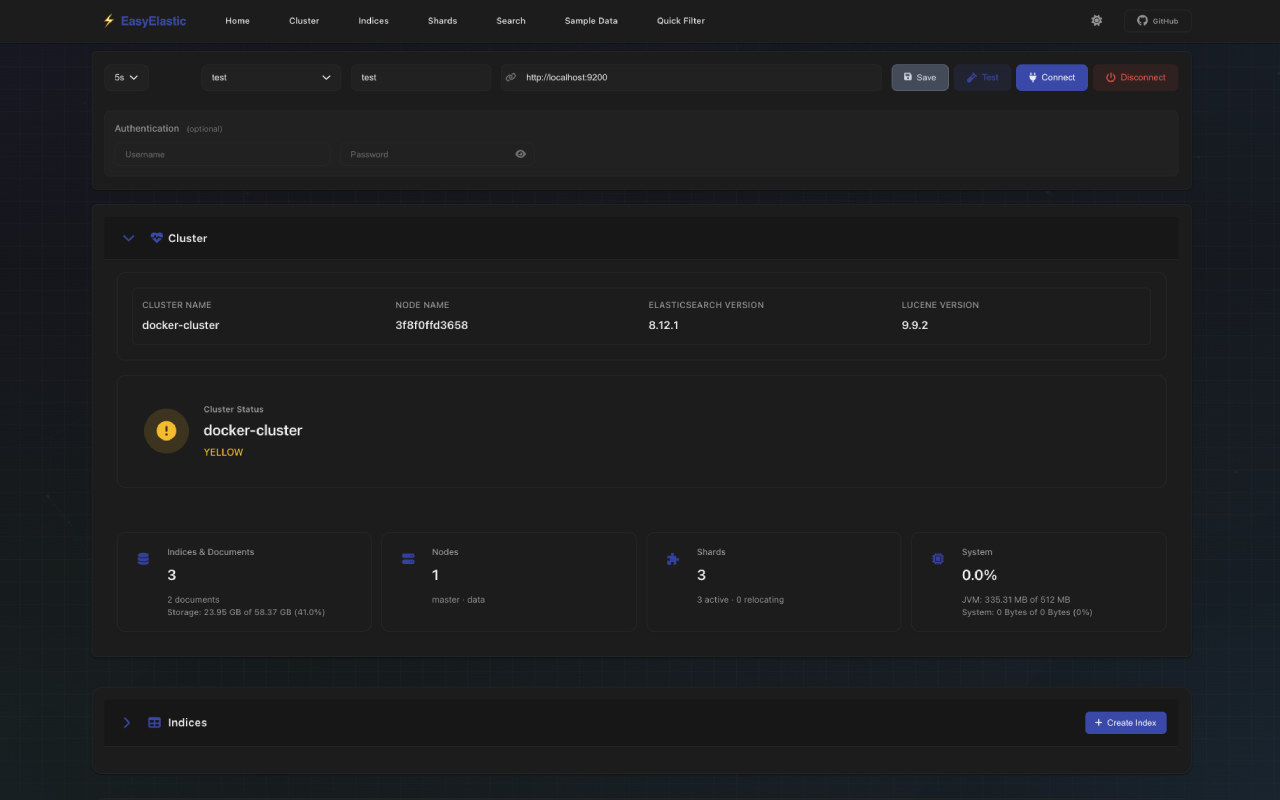
Task: Click the Username input field
Action: click(222, 154)
